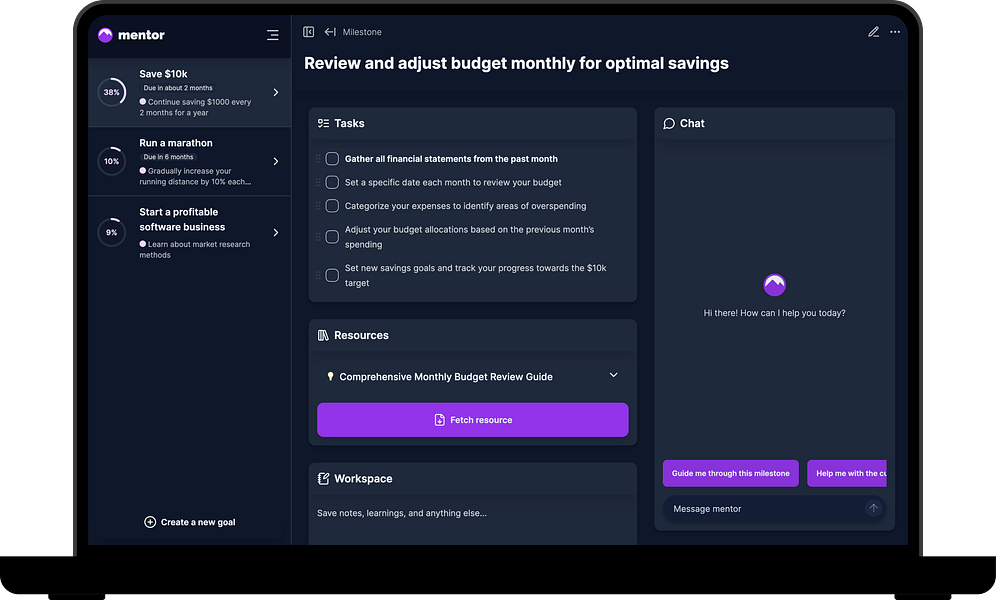Open the three-dot more options menu
Screen dimensions: 996x600
tap(895, 32)
